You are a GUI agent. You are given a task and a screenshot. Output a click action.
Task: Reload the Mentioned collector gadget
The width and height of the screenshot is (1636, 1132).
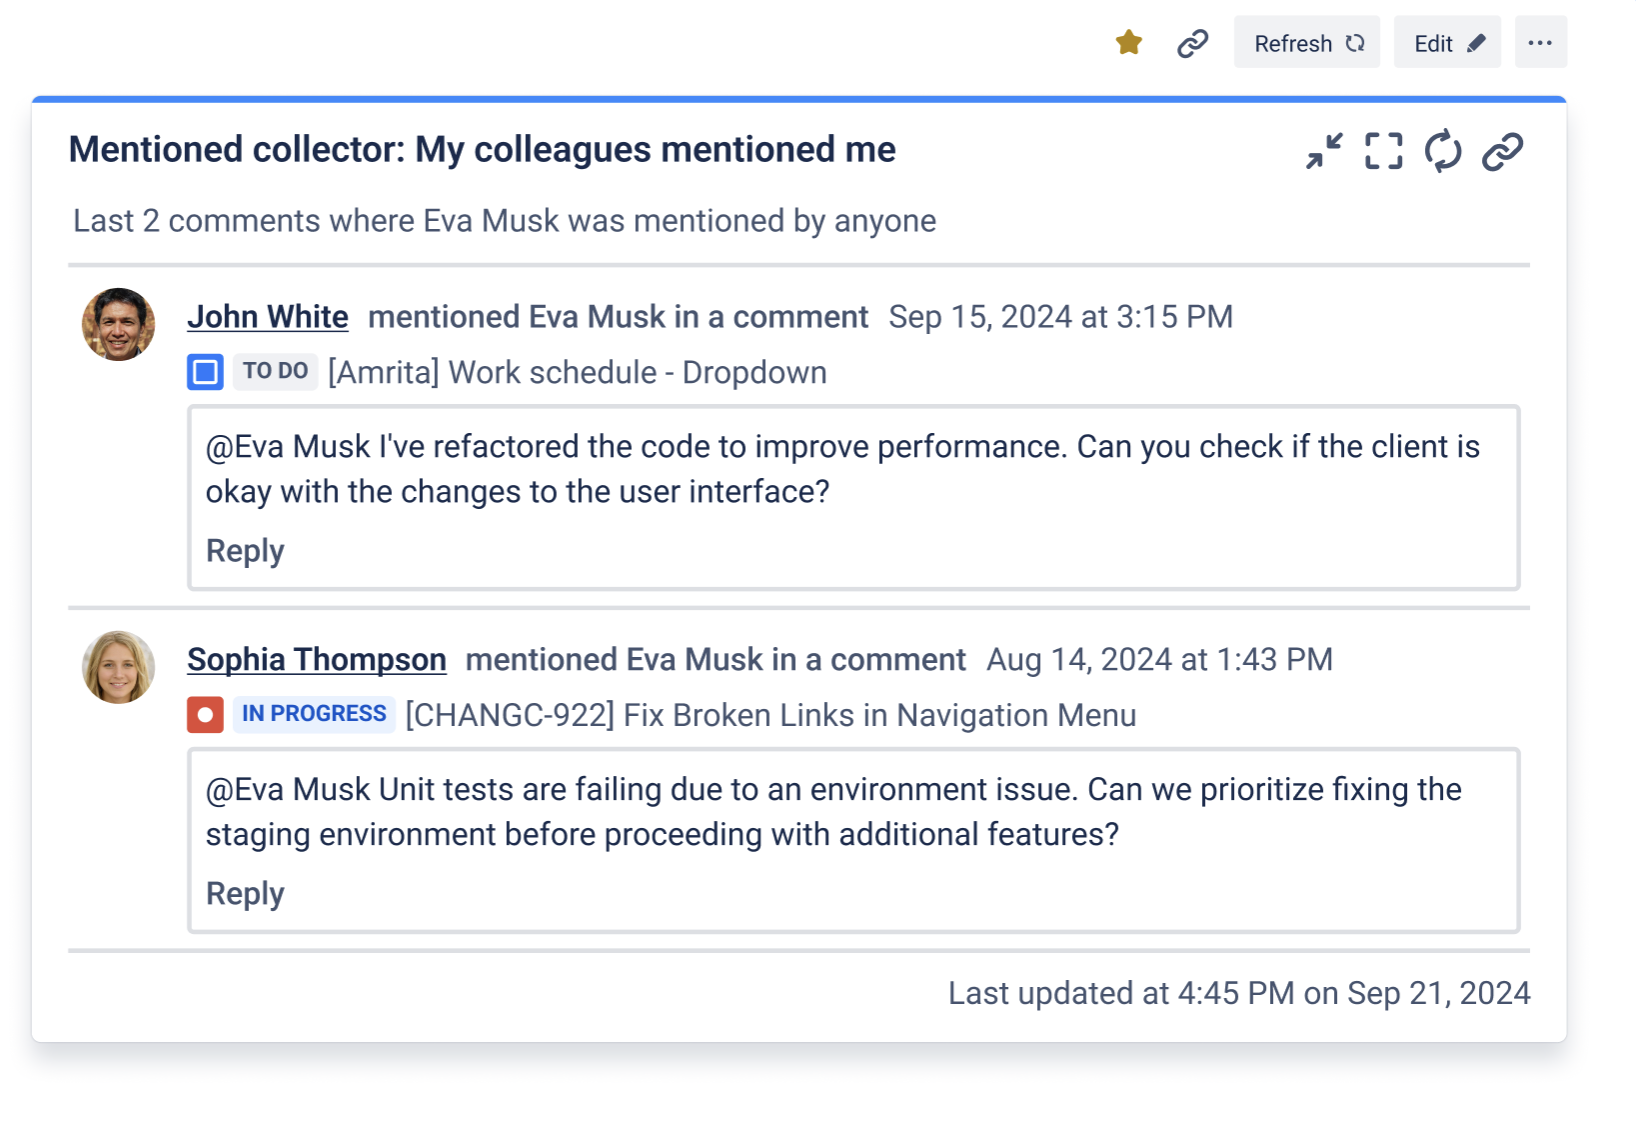[x=1443, y=152]
